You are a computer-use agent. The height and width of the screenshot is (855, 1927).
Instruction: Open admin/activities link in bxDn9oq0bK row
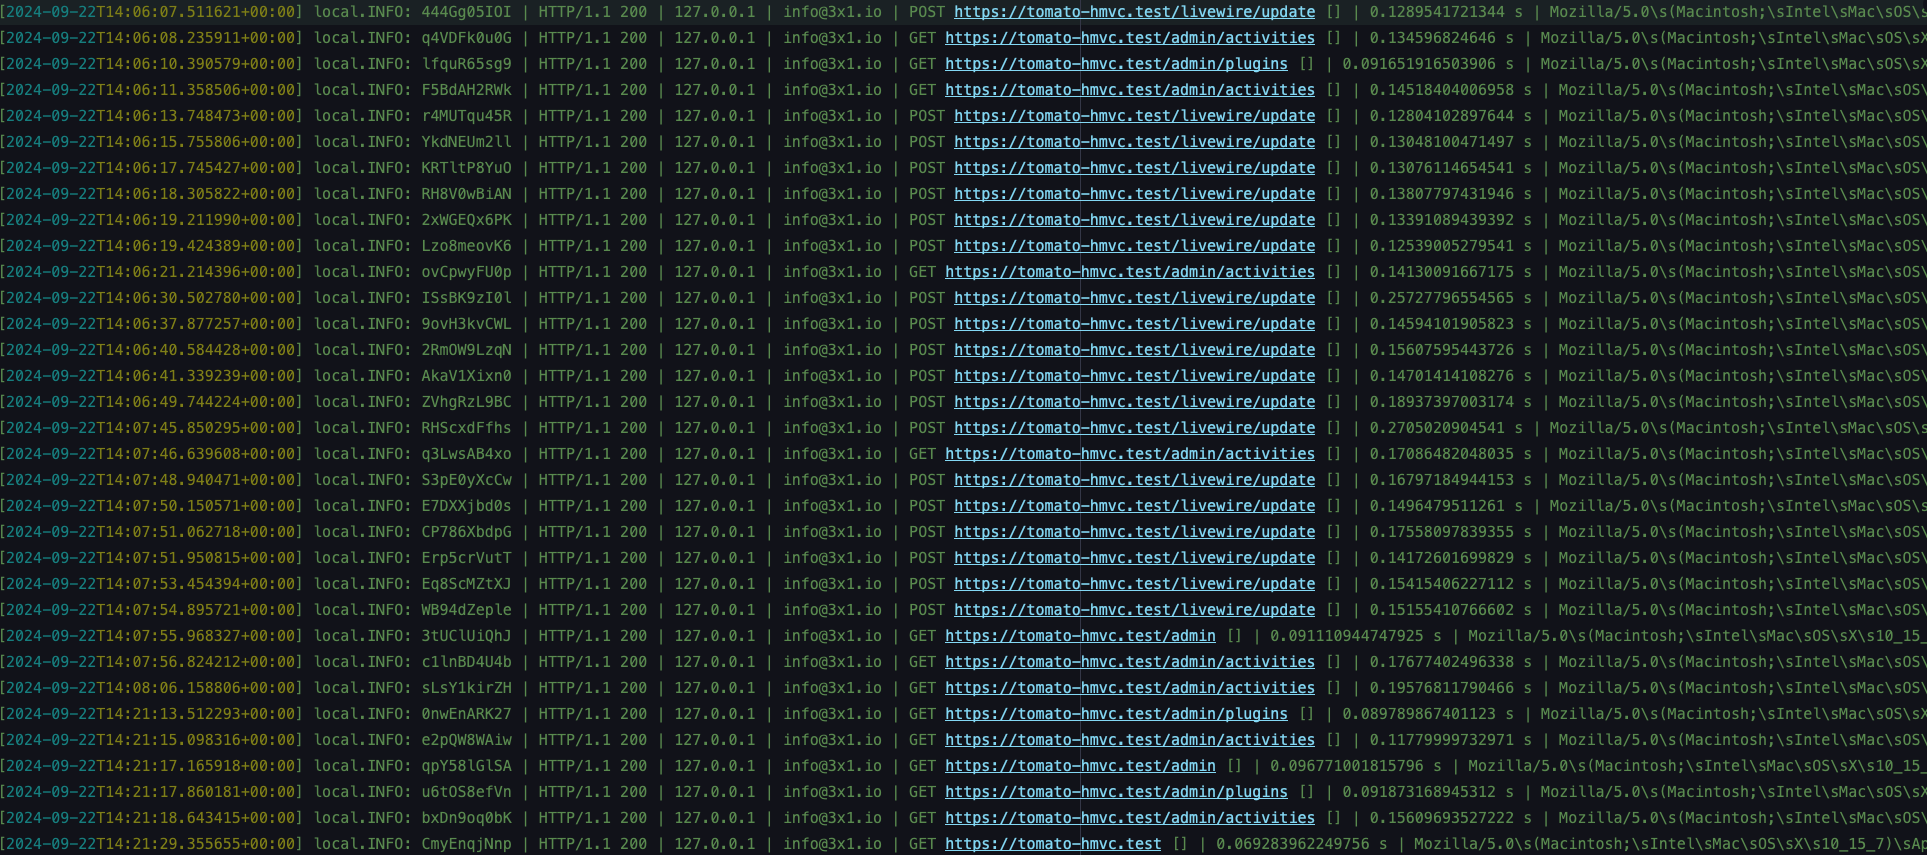1130,818
